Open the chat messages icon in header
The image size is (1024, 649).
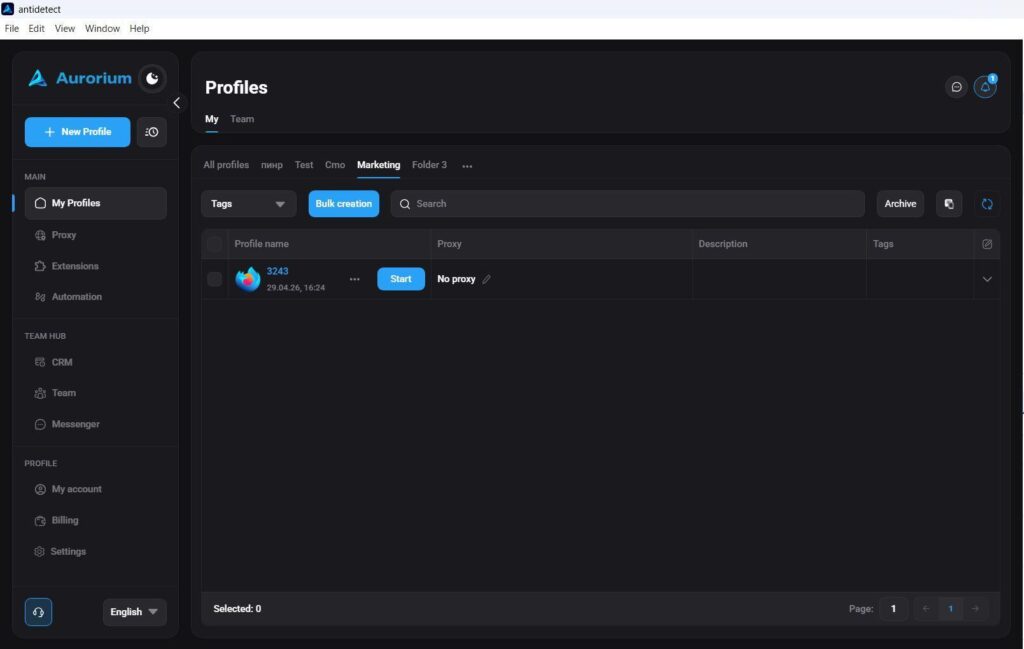(x=956, y=87)
